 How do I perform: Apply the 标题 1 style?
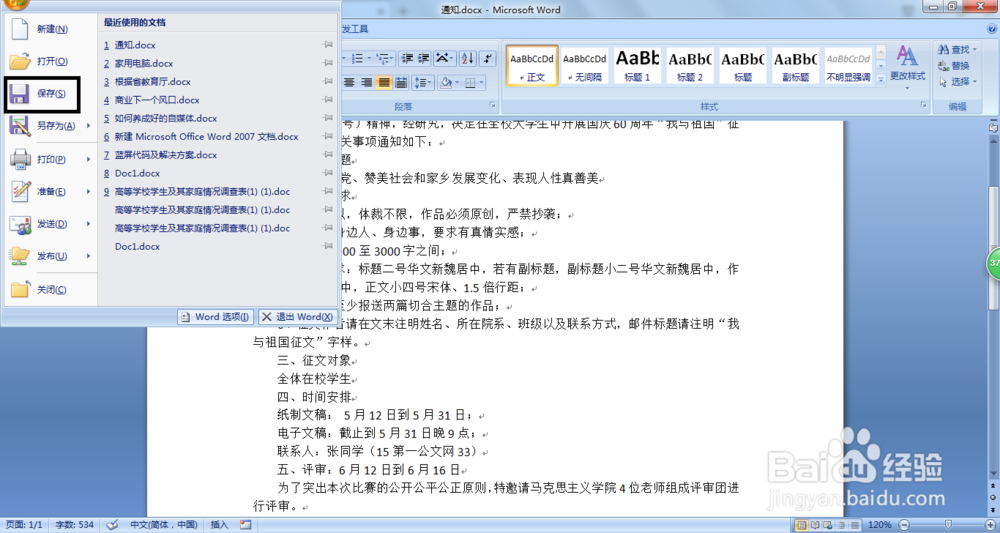coord(637,64)
